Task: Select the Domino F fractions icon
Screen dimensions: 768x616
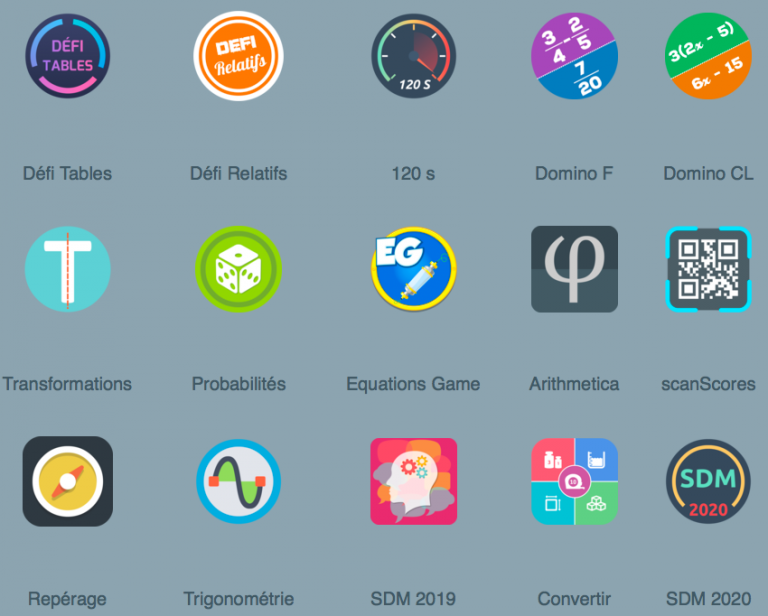Action: point(575,56)
